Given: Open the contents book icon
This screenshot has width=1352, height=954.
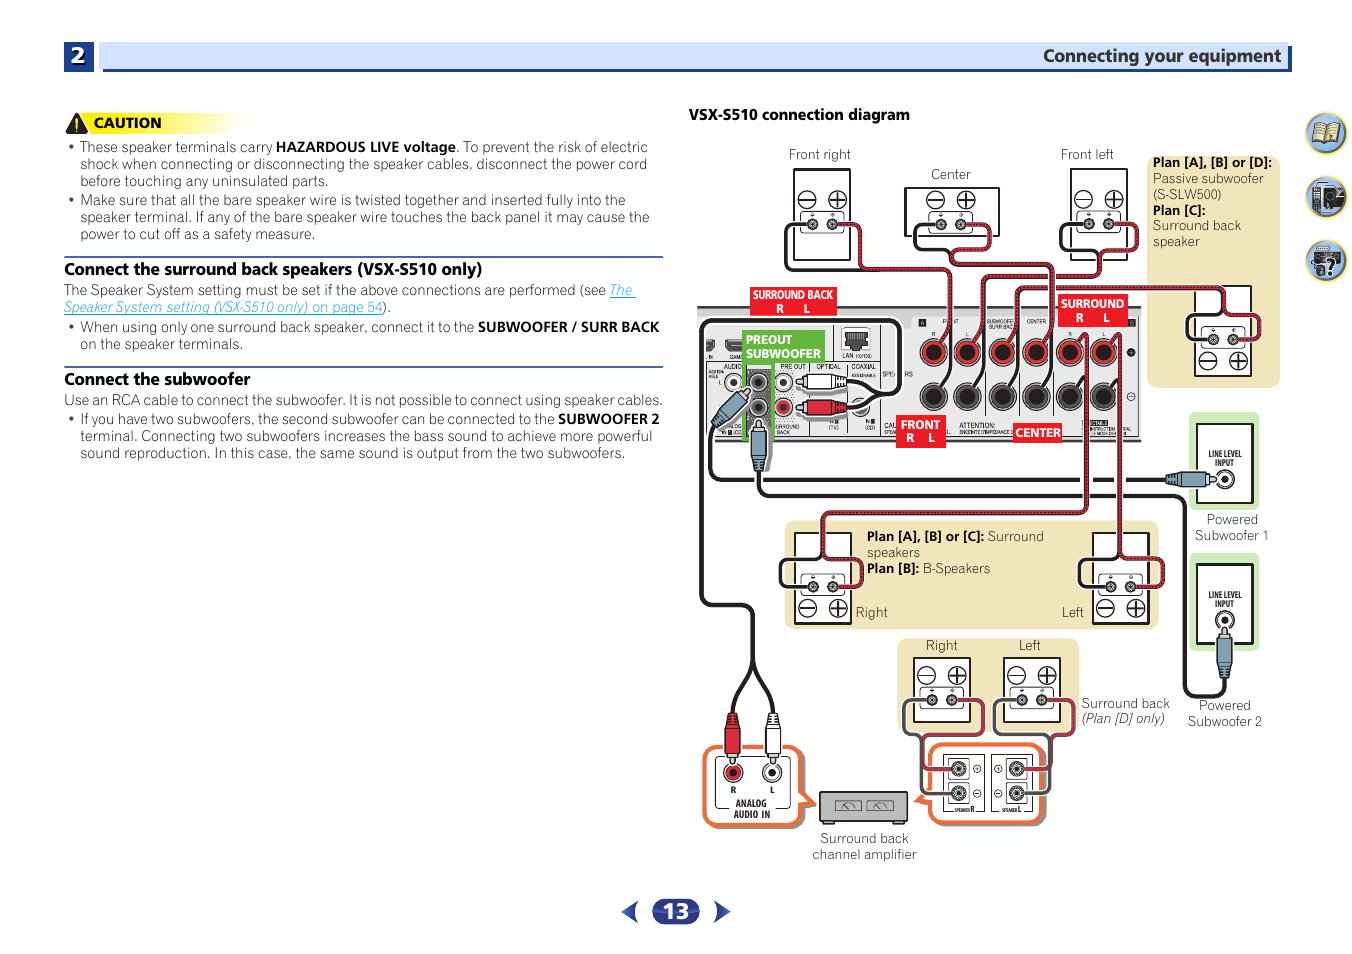Looking at the screenshot, I should (x=1326, y=133).
